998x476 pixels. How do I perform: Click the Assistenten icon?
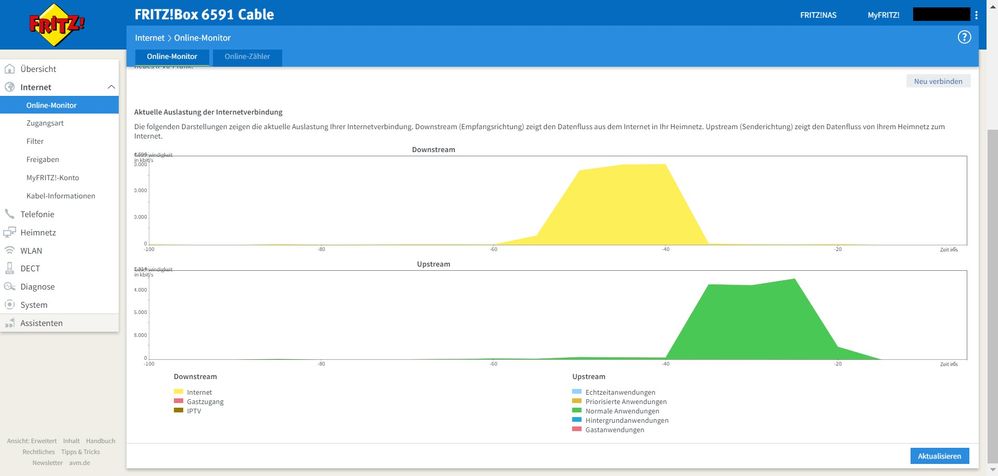(x=10, y=323)
